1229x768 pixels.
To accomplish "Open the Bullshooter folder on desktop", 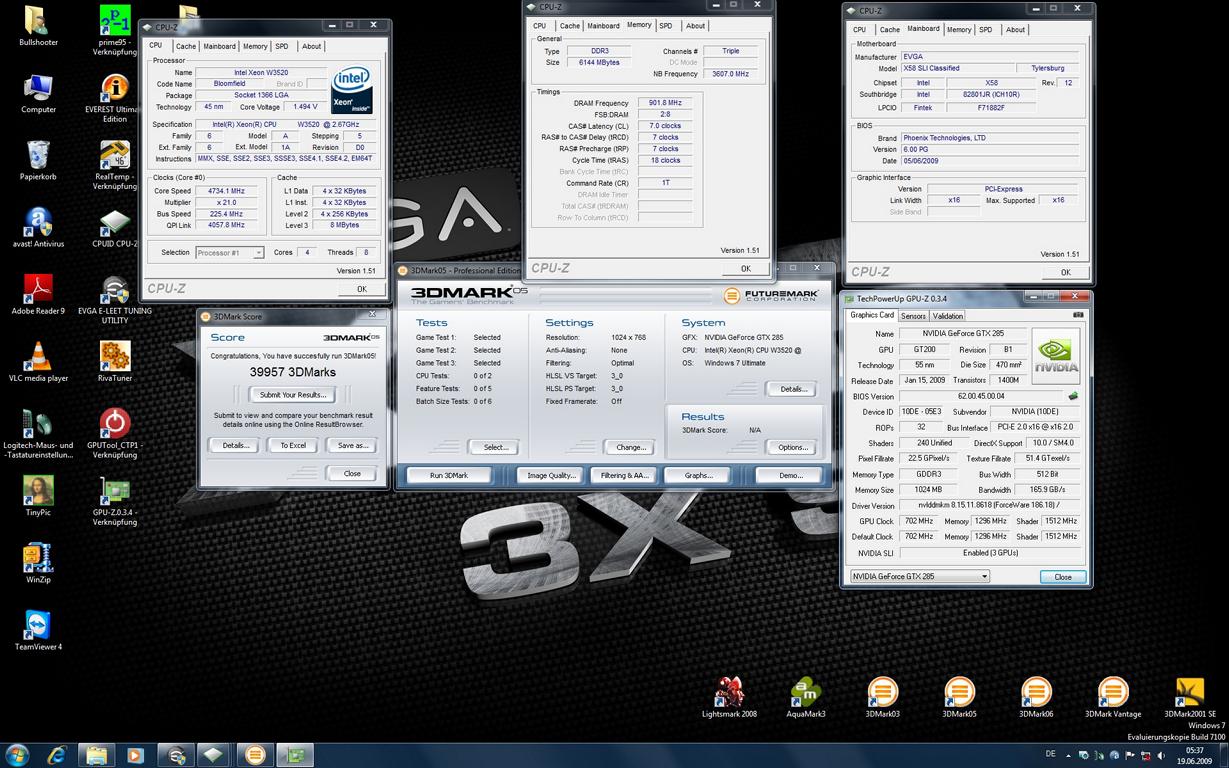I will coord(38,22).
